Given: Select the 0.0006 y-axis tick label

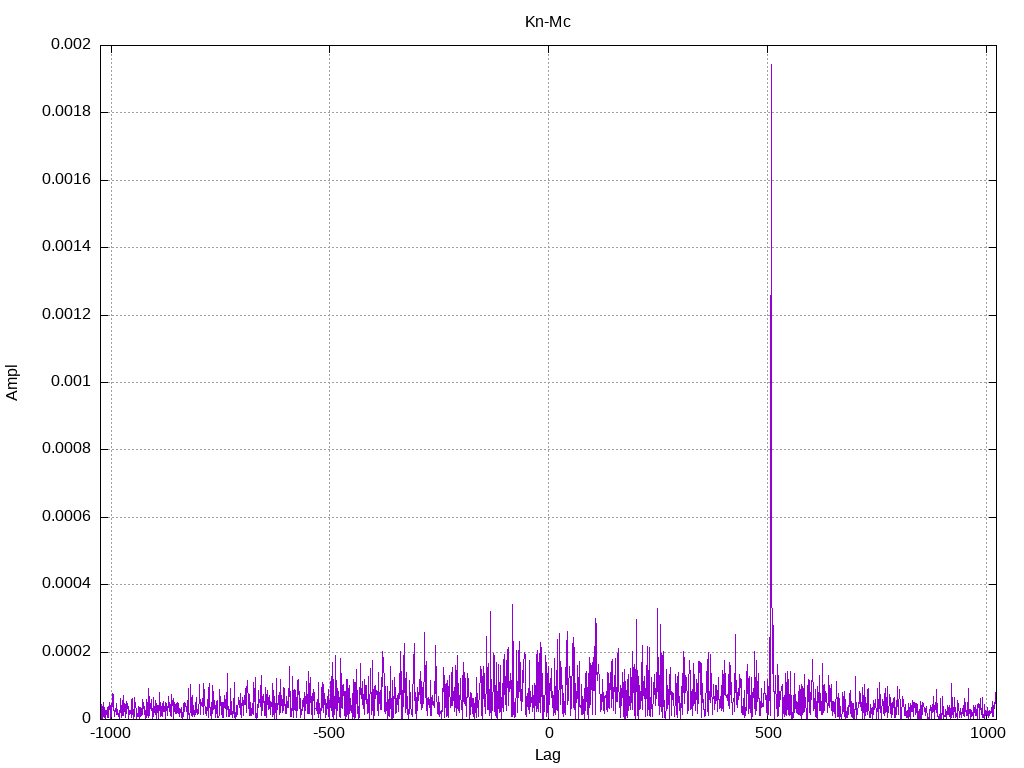Looking at the screenshot, I should [x=66, y=517].
